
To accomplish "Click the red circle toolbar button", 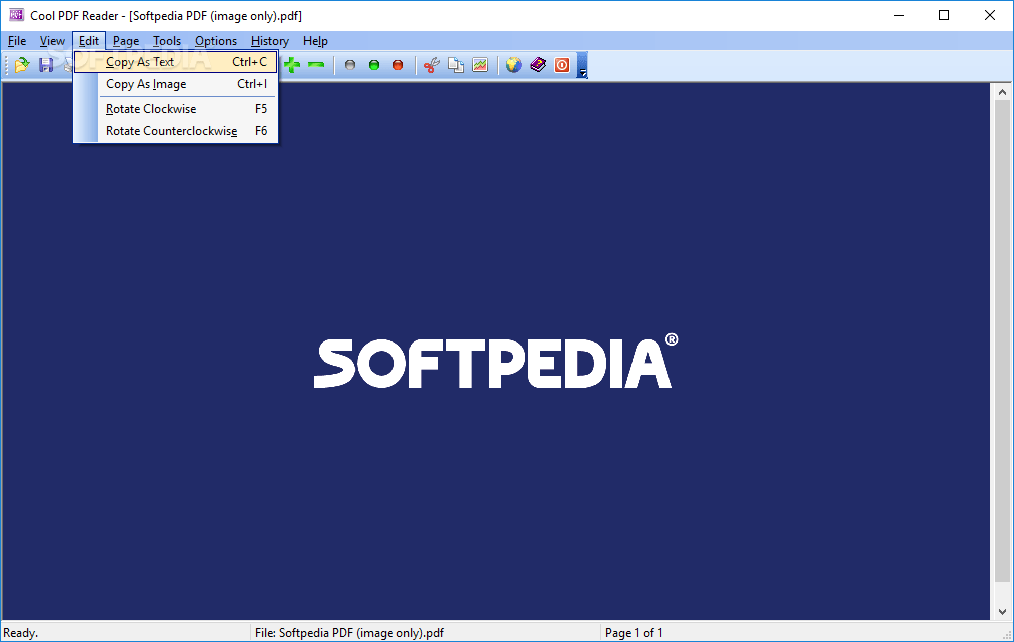I will pyautogui.click(x=398, y=65).
